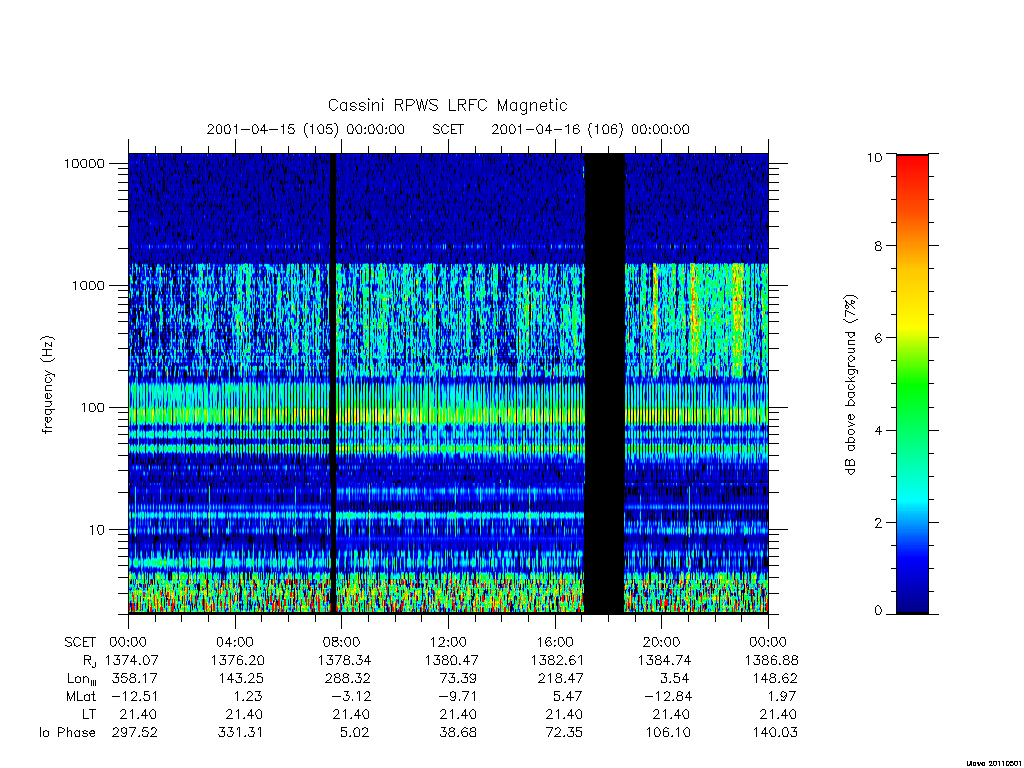
Task: Click the 20:00 SCET time label
Action: click(662, 643)
